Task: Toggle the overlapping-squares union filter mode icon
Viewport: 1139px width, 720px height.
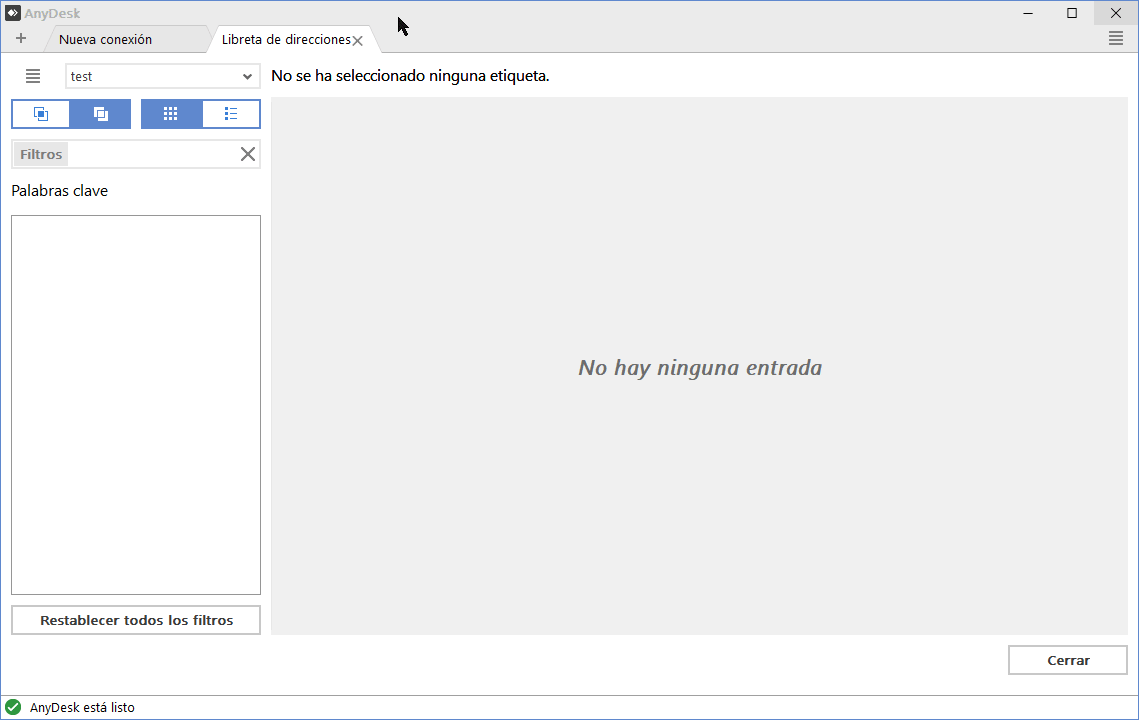Action: 100,114
